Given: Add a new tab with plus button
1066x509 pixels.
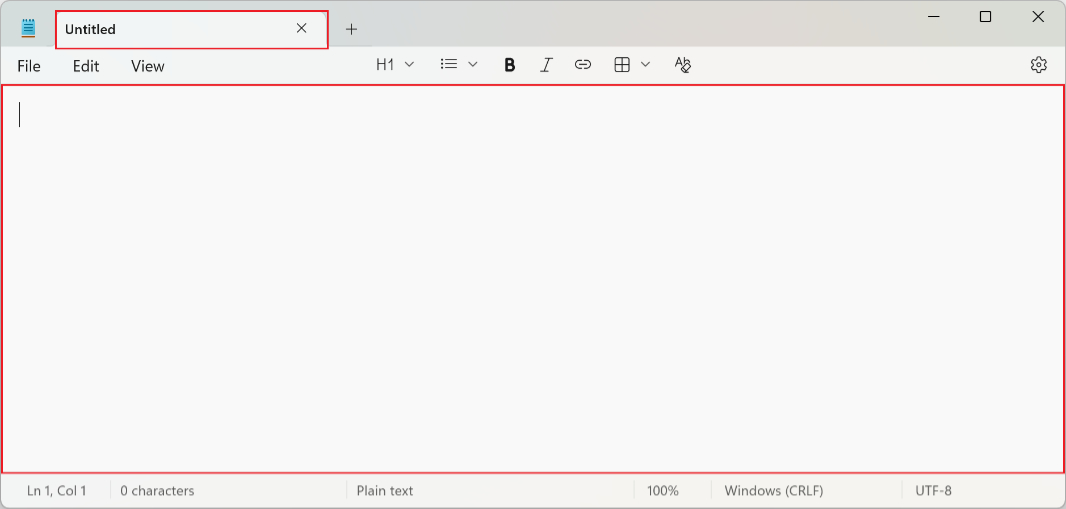Looking at the screenshot, I should click(351, 29).
